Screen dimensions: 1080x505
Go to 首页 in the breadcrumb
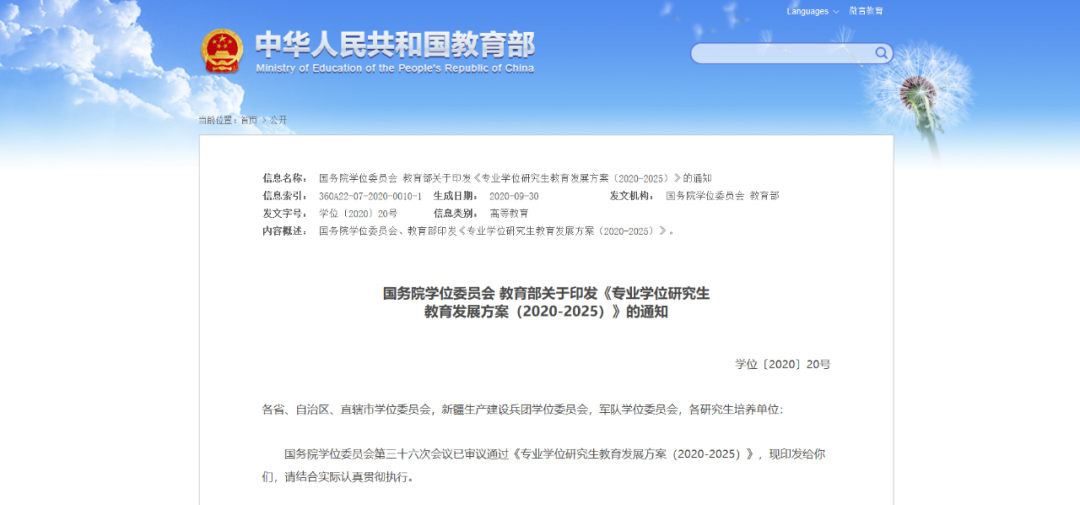tap(248, 120)
